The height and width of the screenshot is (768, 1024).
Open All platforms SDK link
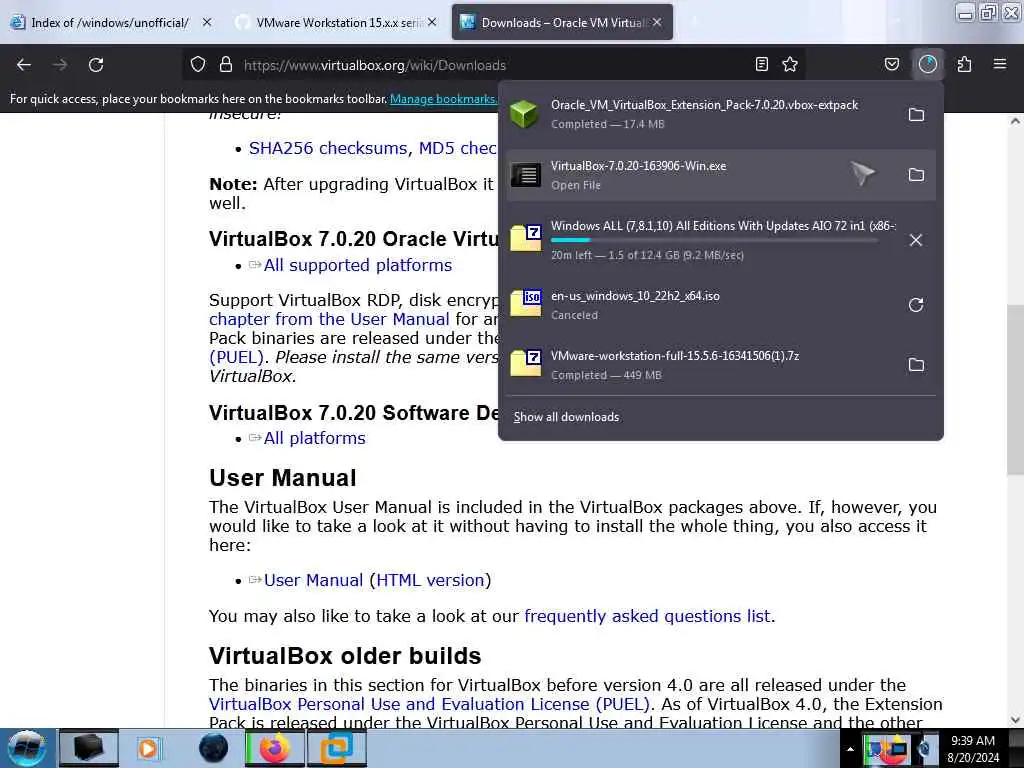[x=315, y=438]
